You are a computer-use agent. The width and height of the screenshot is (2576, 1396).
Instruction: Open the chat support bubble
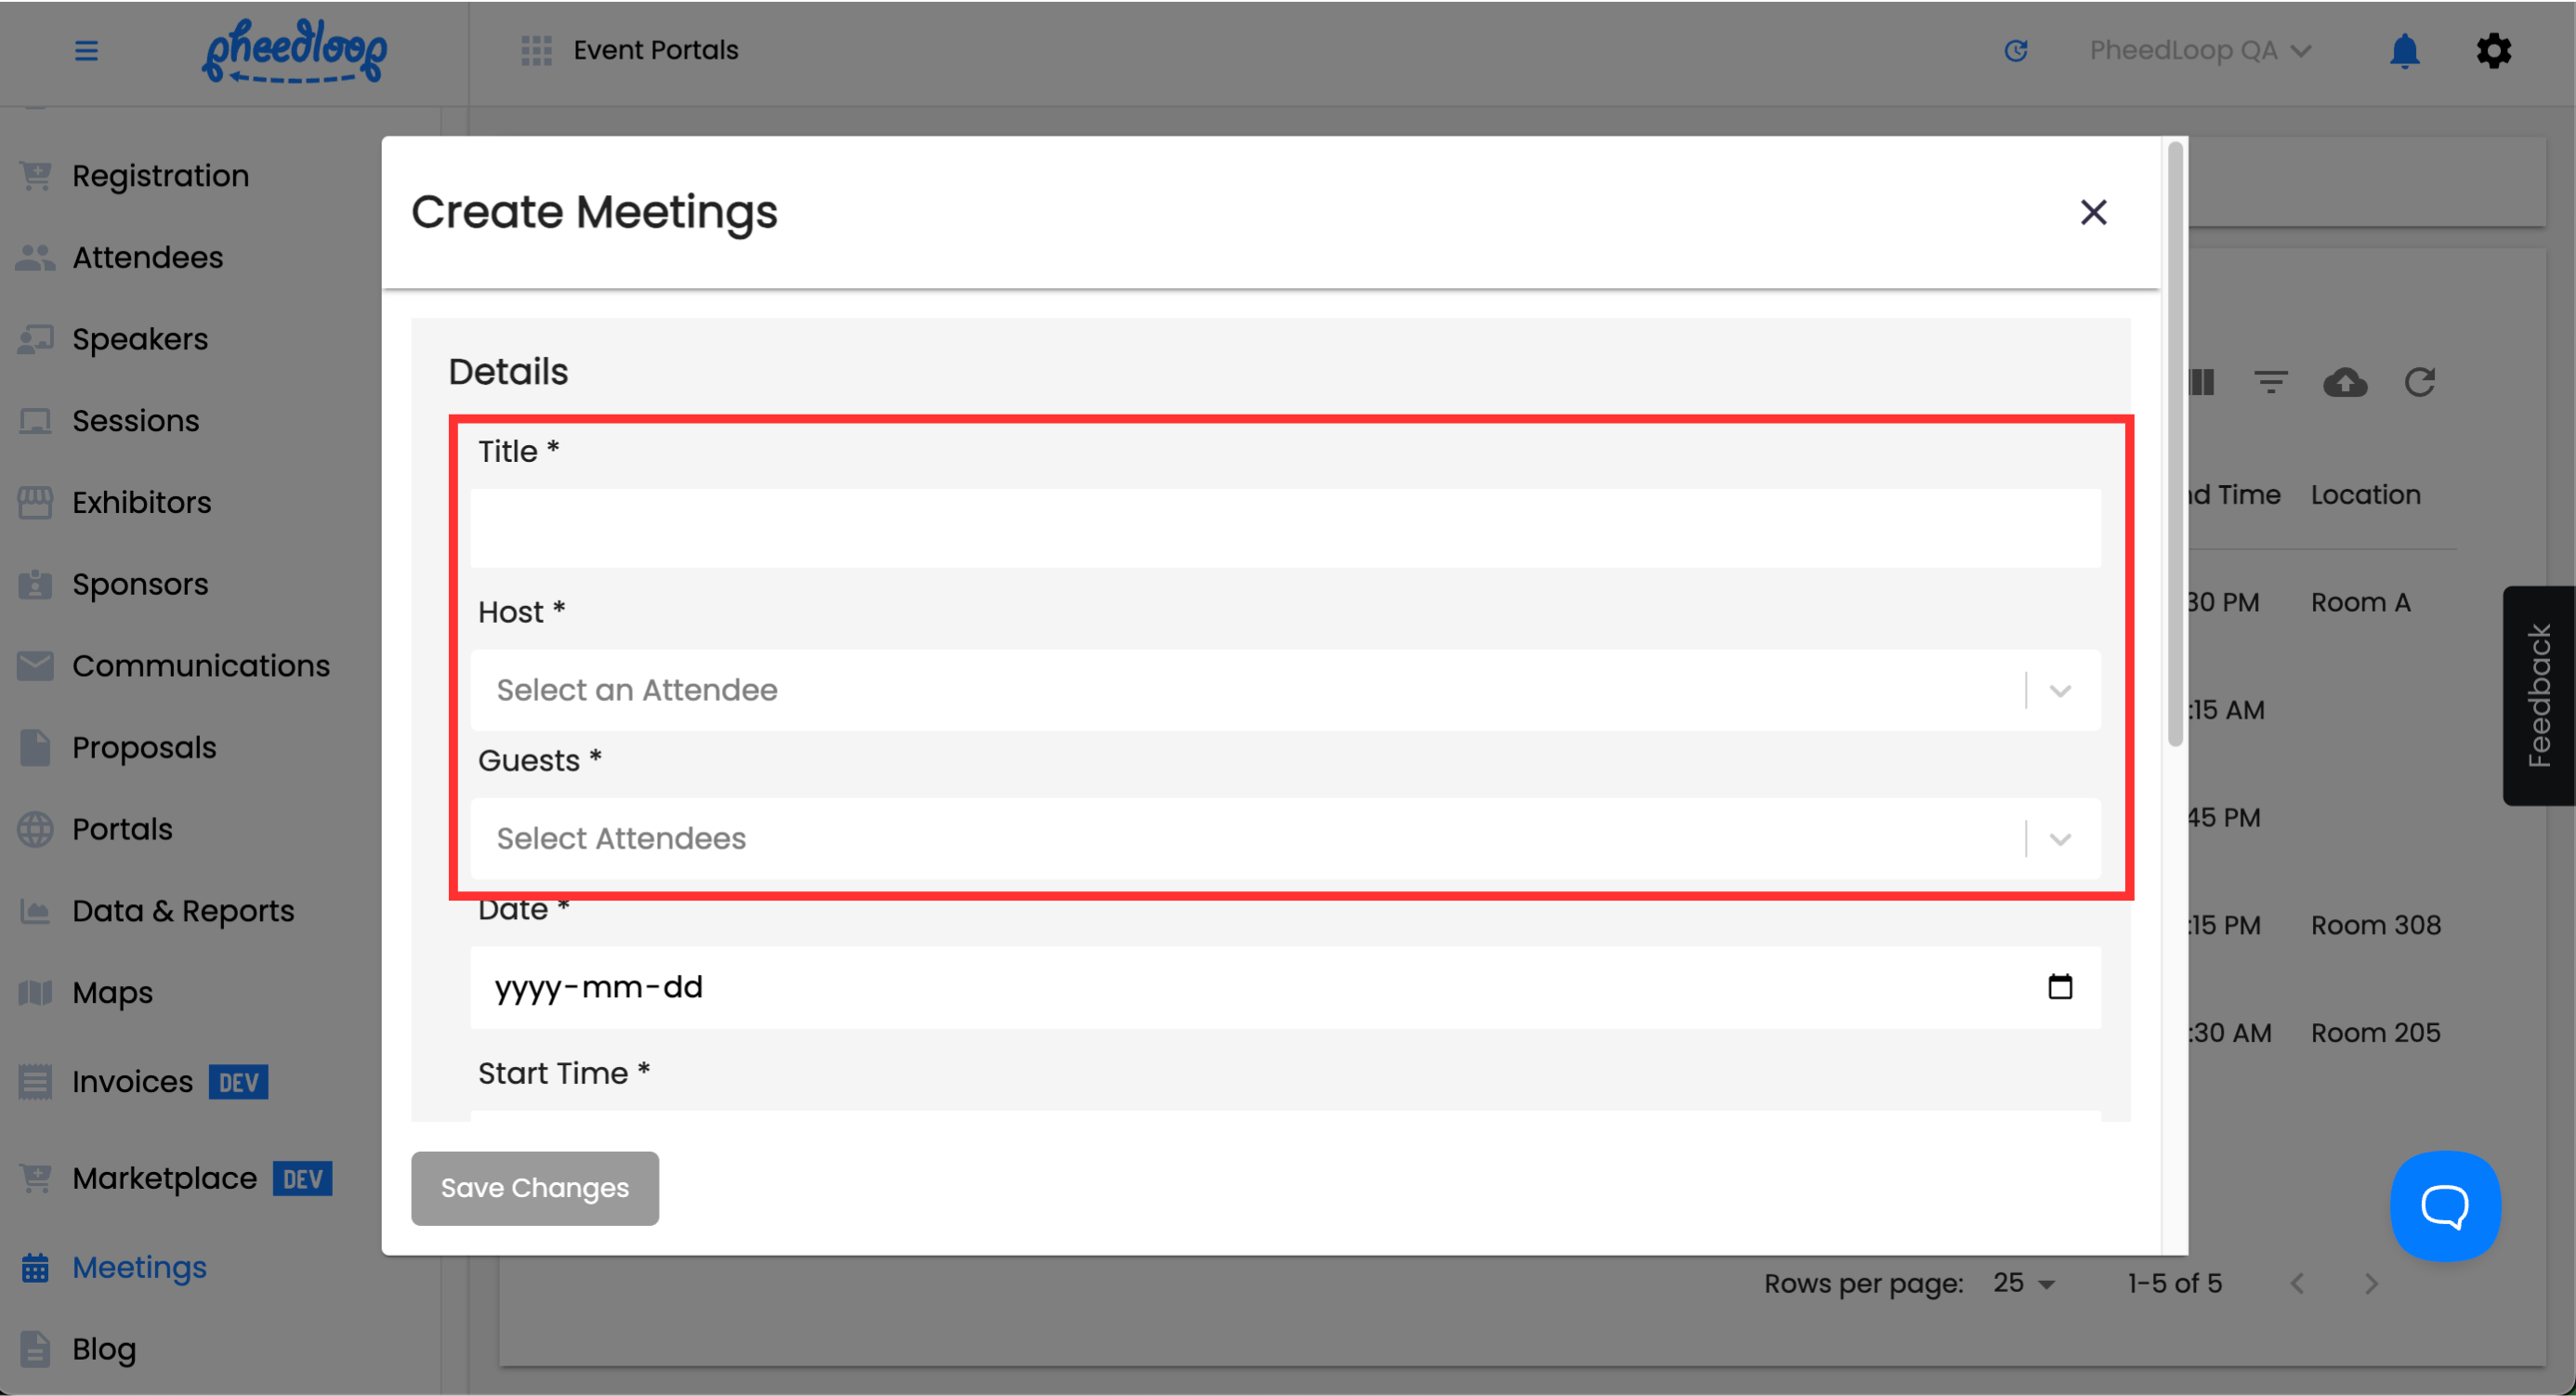(x=2444, y=1206)
